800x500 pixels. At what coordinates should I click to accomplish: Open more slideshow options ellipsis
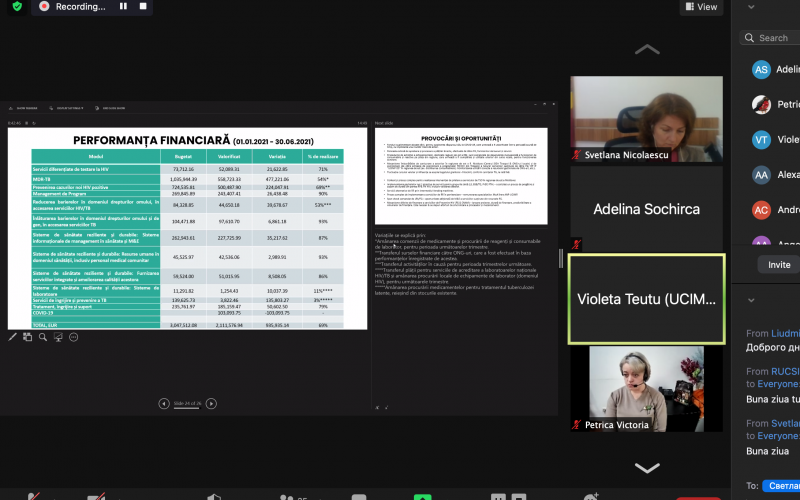tap(73, 338)
